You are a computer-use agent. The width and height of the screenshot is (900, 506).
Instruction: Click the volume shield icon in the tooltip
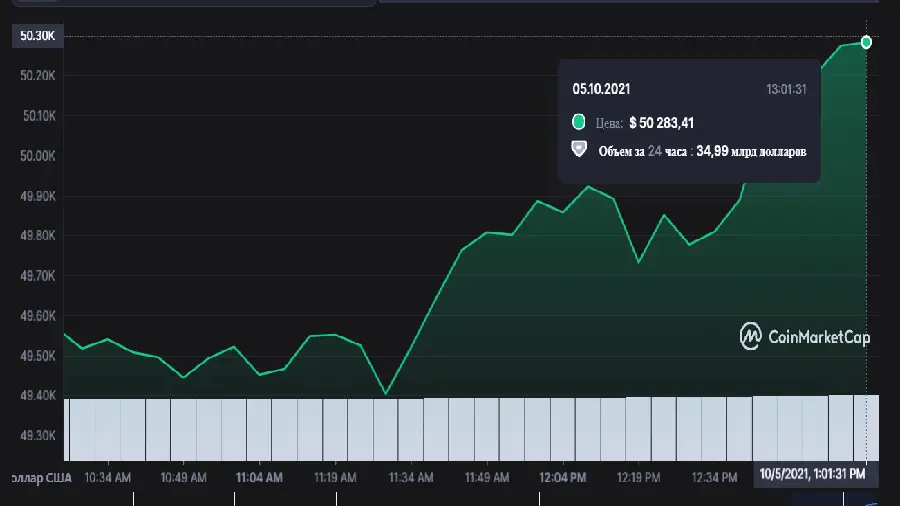pos(578,149)
